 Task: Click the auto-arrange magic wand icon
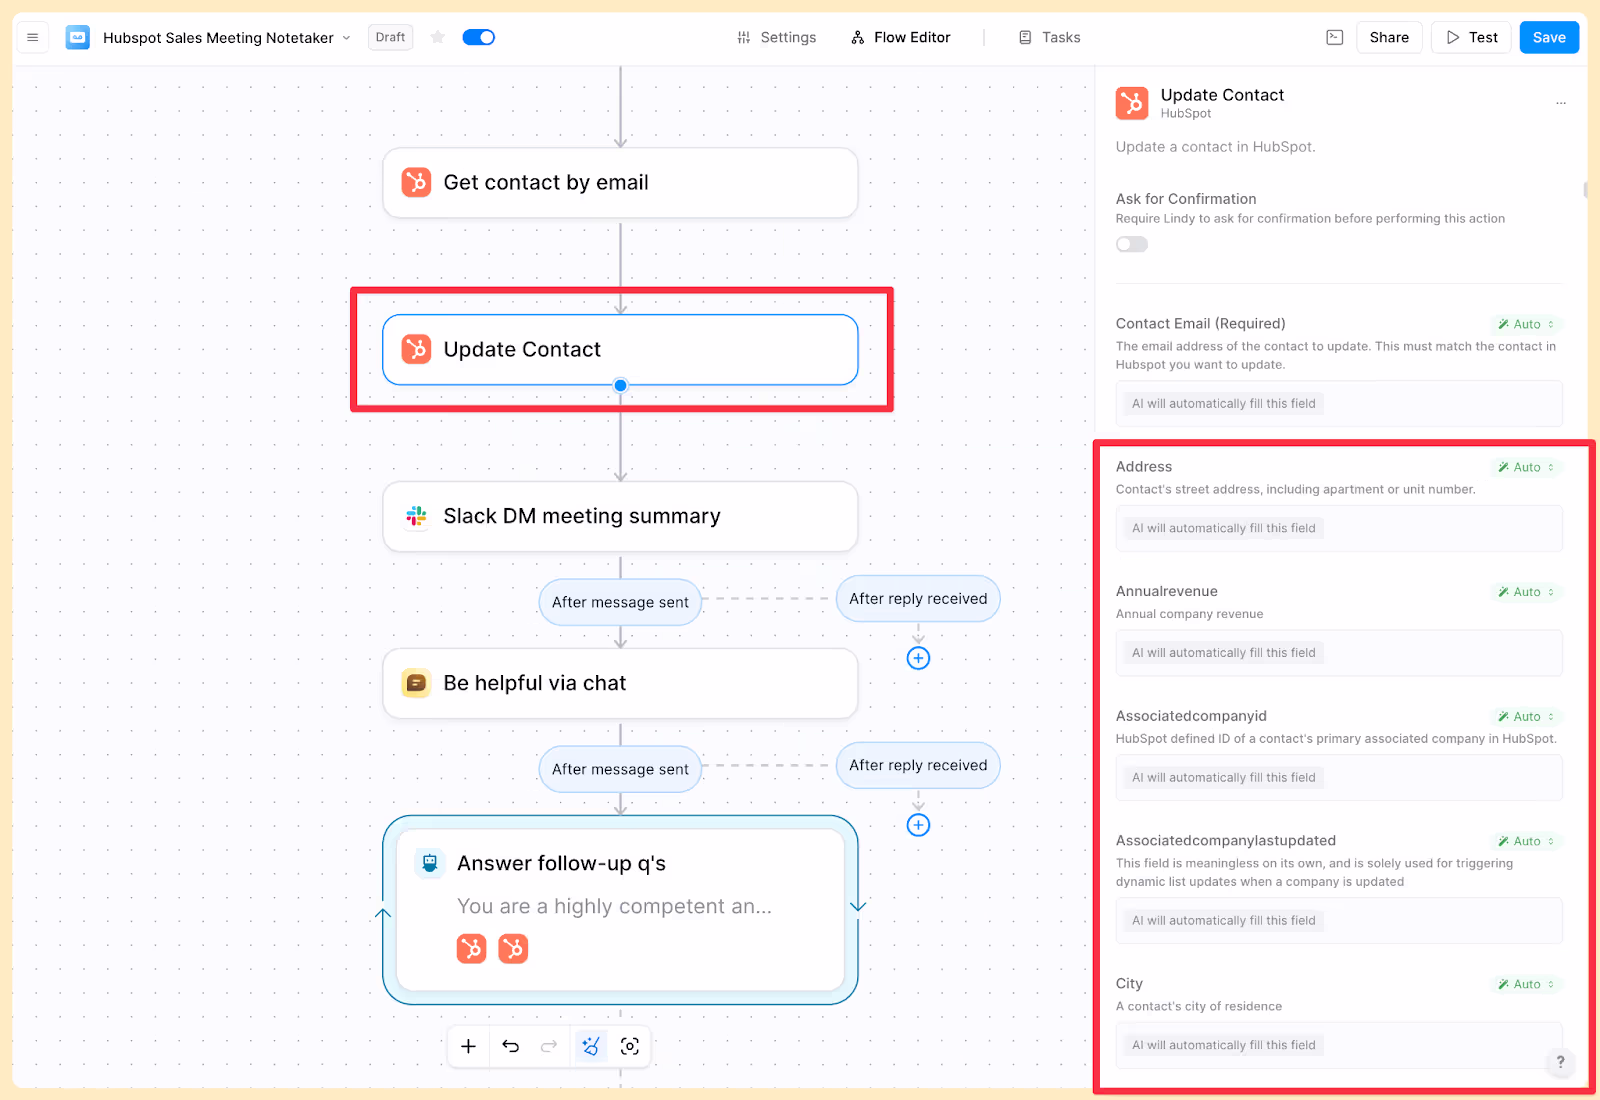591,1046
